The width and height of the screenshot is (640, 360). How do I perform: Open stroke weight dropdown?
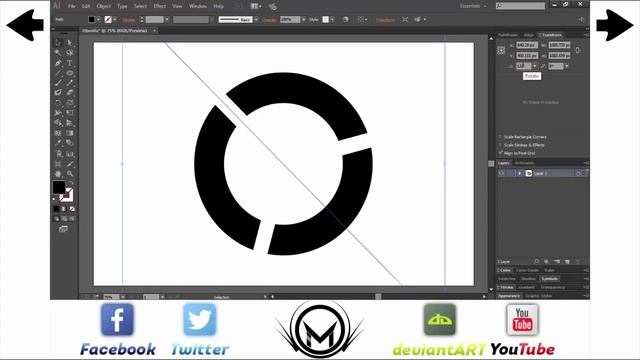click(167, 20)
